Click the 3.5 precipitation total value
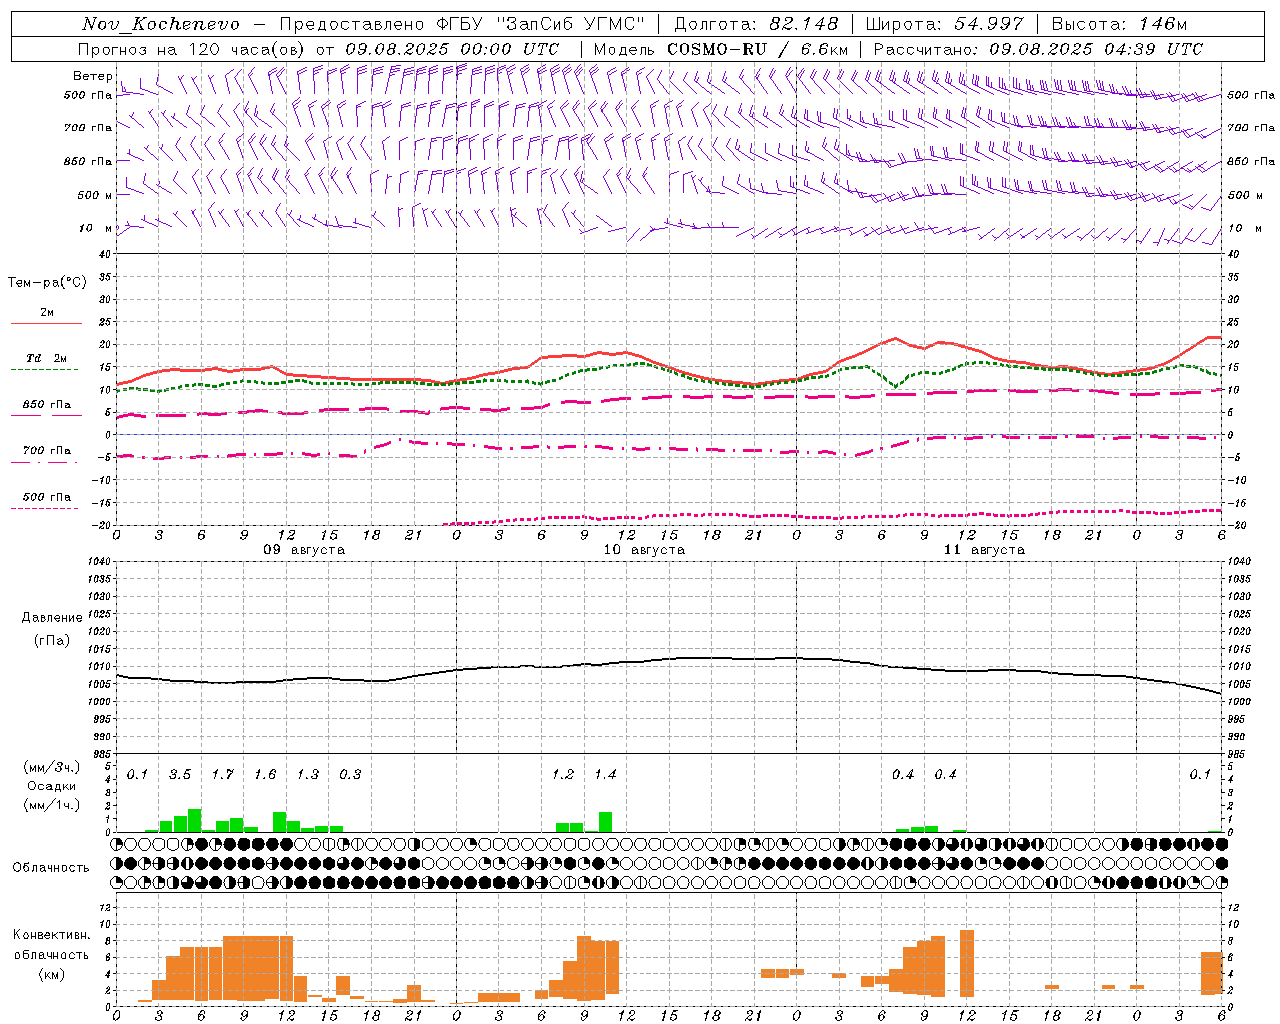The height and width of the screenshot is (1024, 1280). click(180, 775)
